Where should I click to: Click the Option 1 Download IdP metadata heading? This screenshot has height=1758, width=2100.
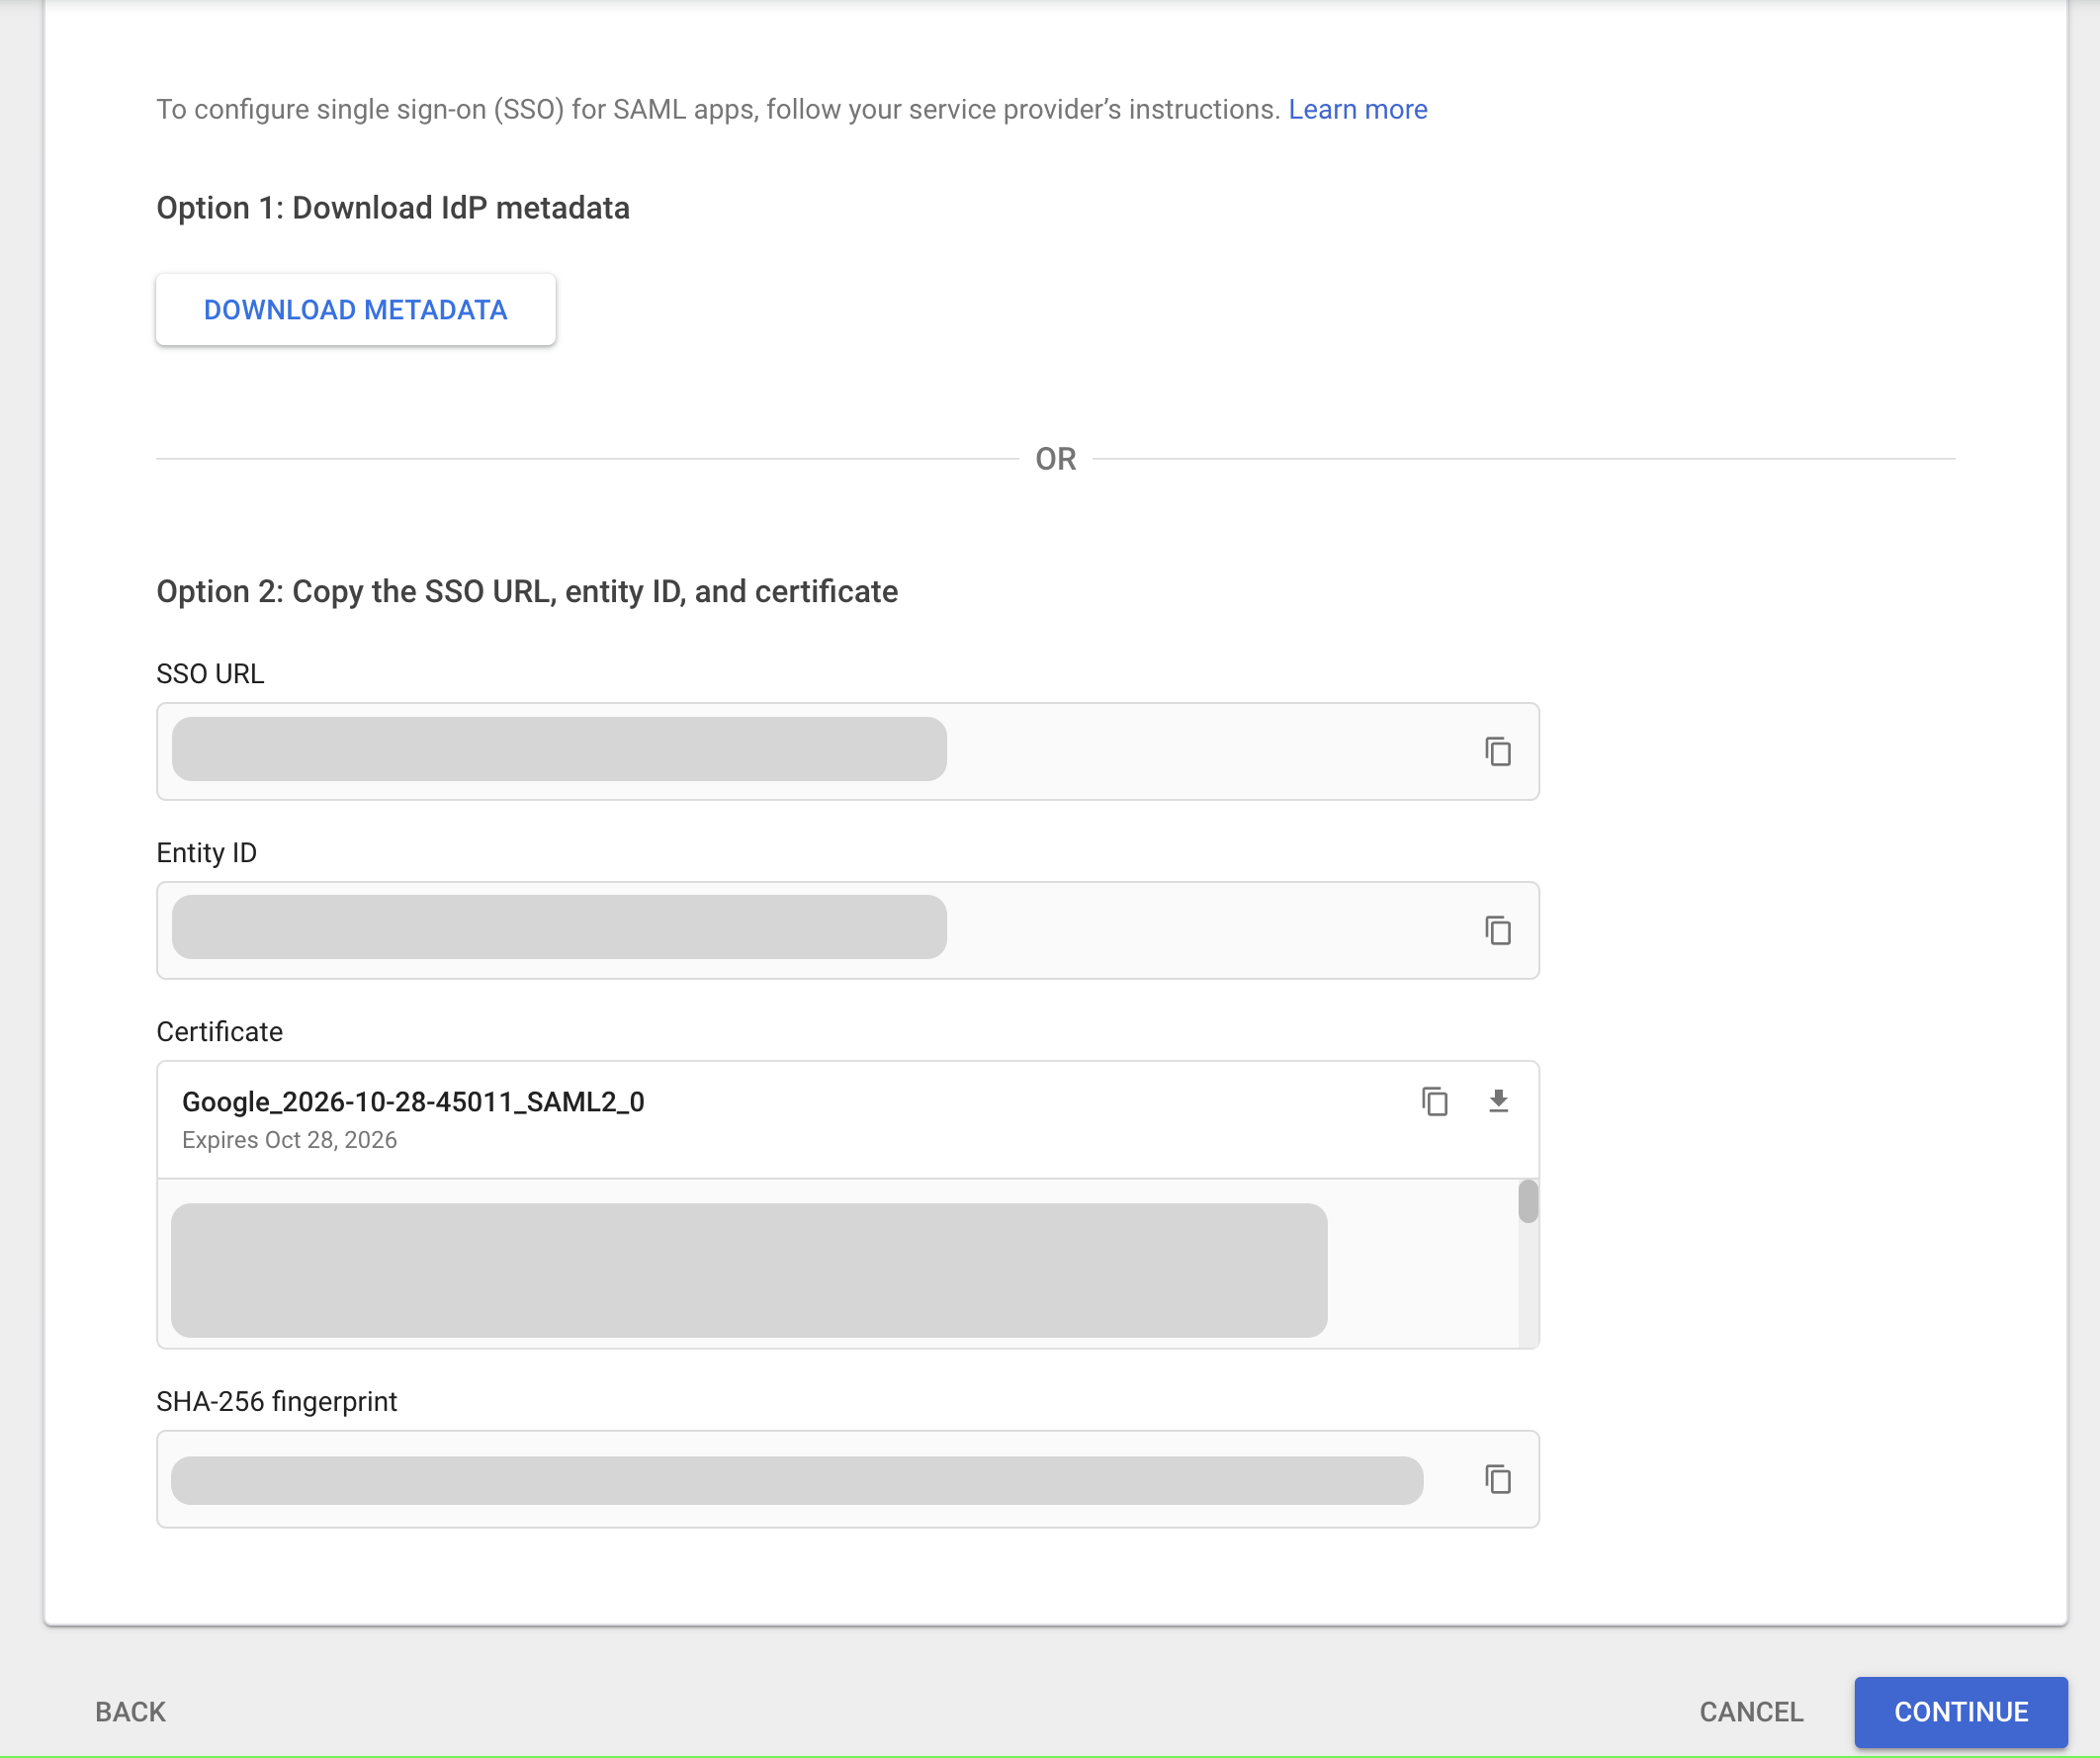pyautogui.click(x=393, y=208)
